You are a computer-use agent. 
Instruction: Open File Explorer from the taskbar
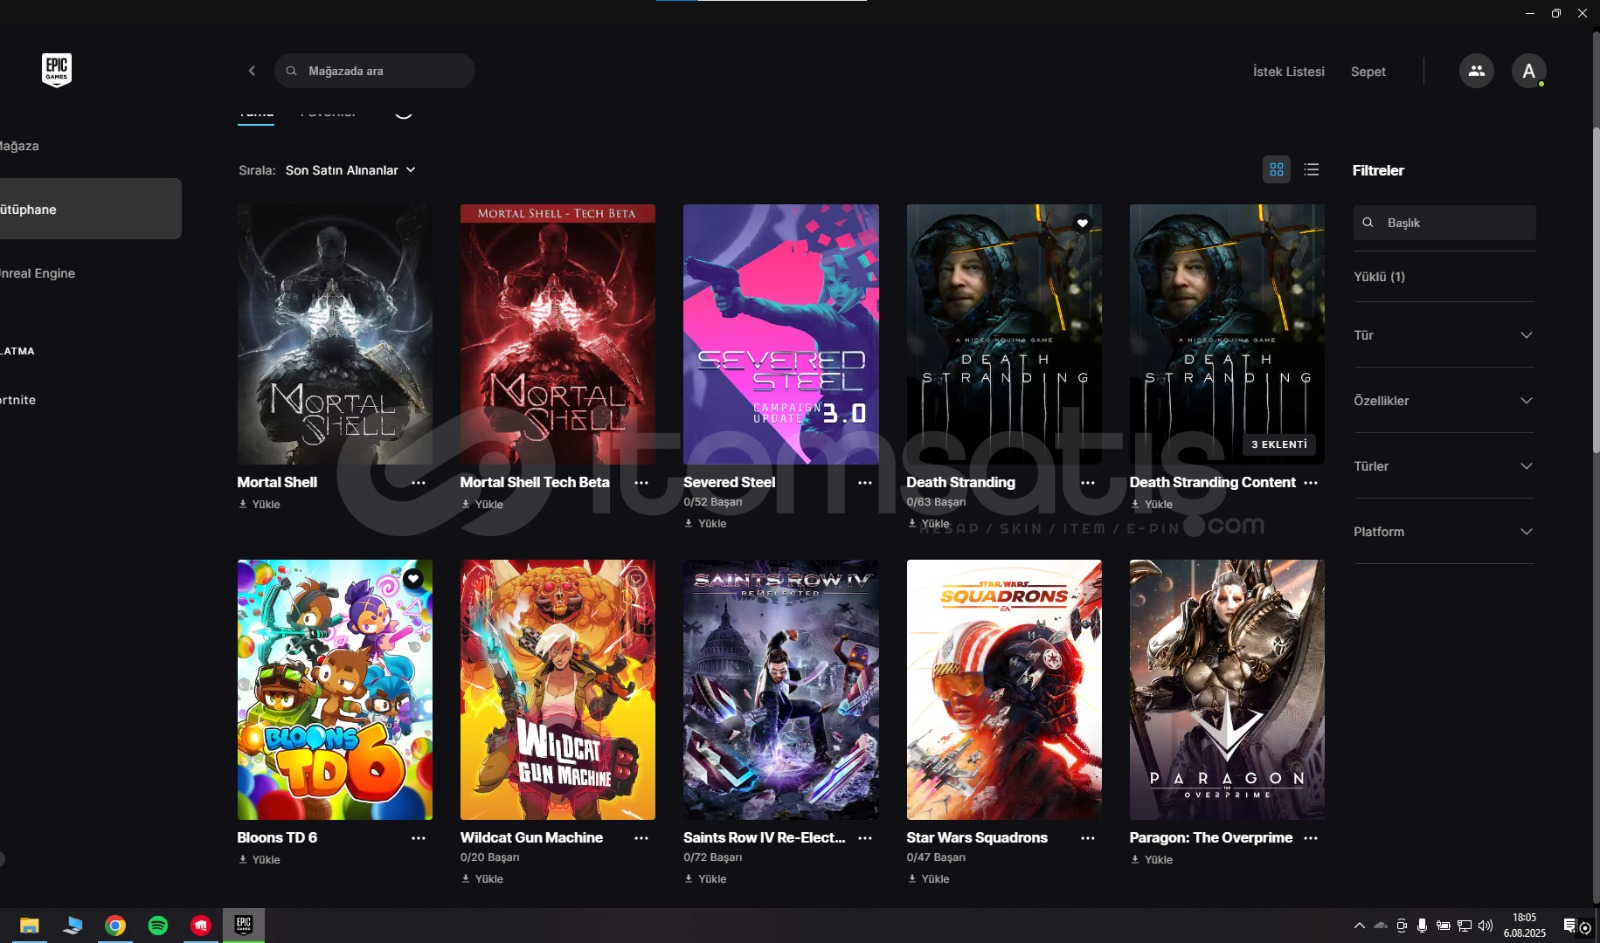coord(29,926)
